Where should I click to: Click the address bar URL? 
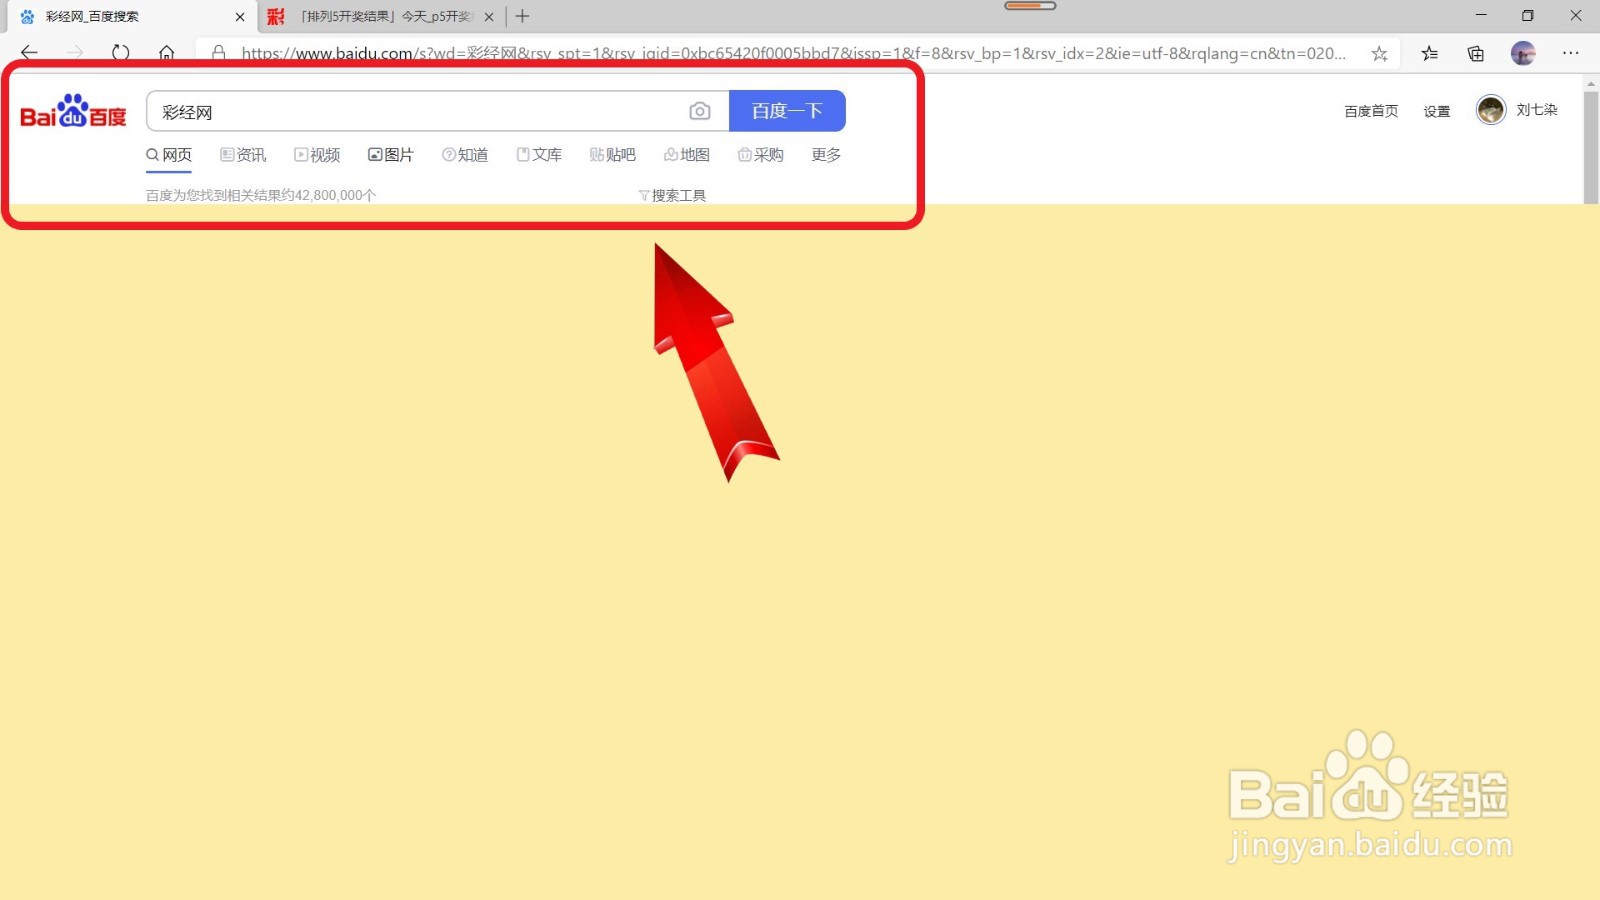tap(794, 53)
